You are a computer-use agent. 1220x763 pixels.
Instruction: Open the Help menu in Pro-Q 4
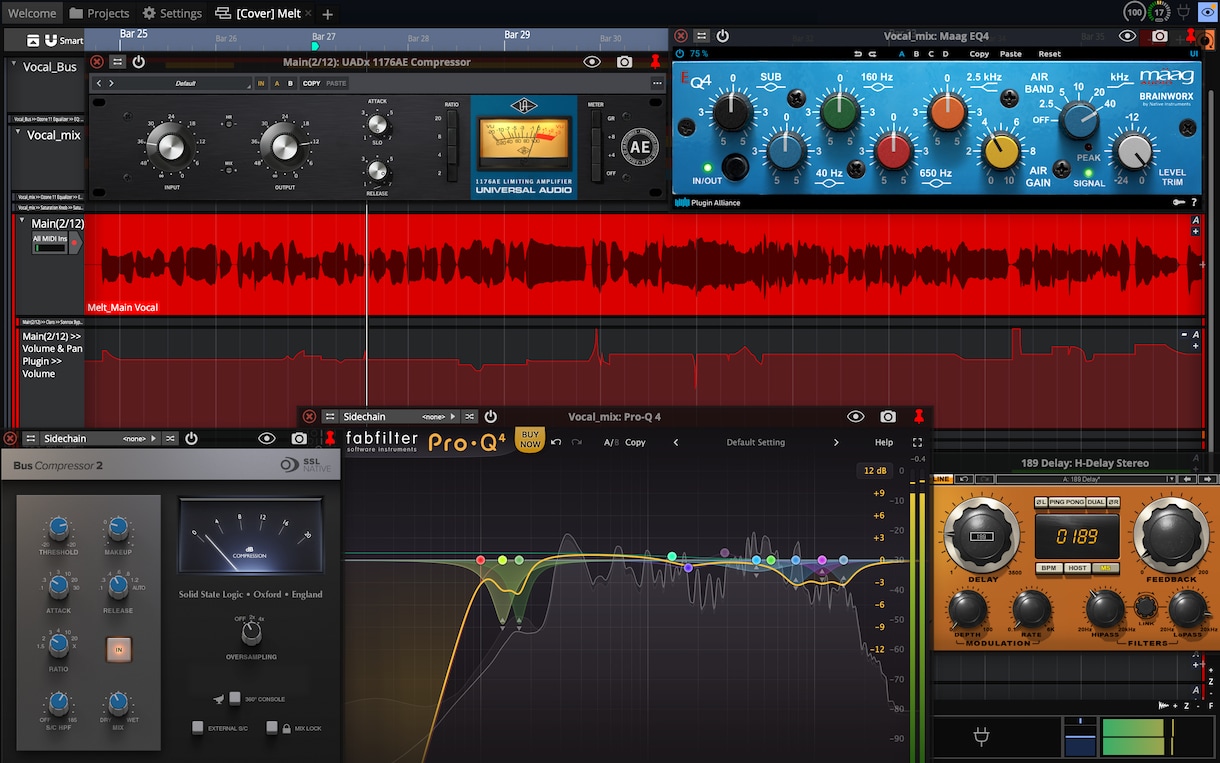click(884, 442)
